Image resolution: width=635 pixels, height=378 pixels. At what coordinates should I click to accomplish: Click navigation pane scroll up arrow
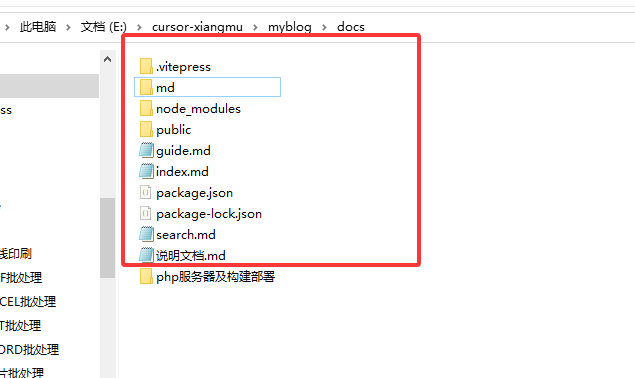click(x=107, y=60)
